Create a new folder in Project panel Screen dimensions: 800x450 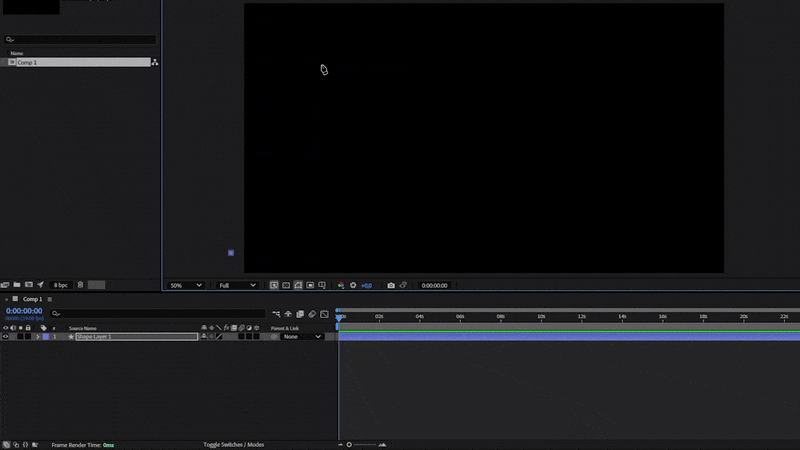[17, 285]
